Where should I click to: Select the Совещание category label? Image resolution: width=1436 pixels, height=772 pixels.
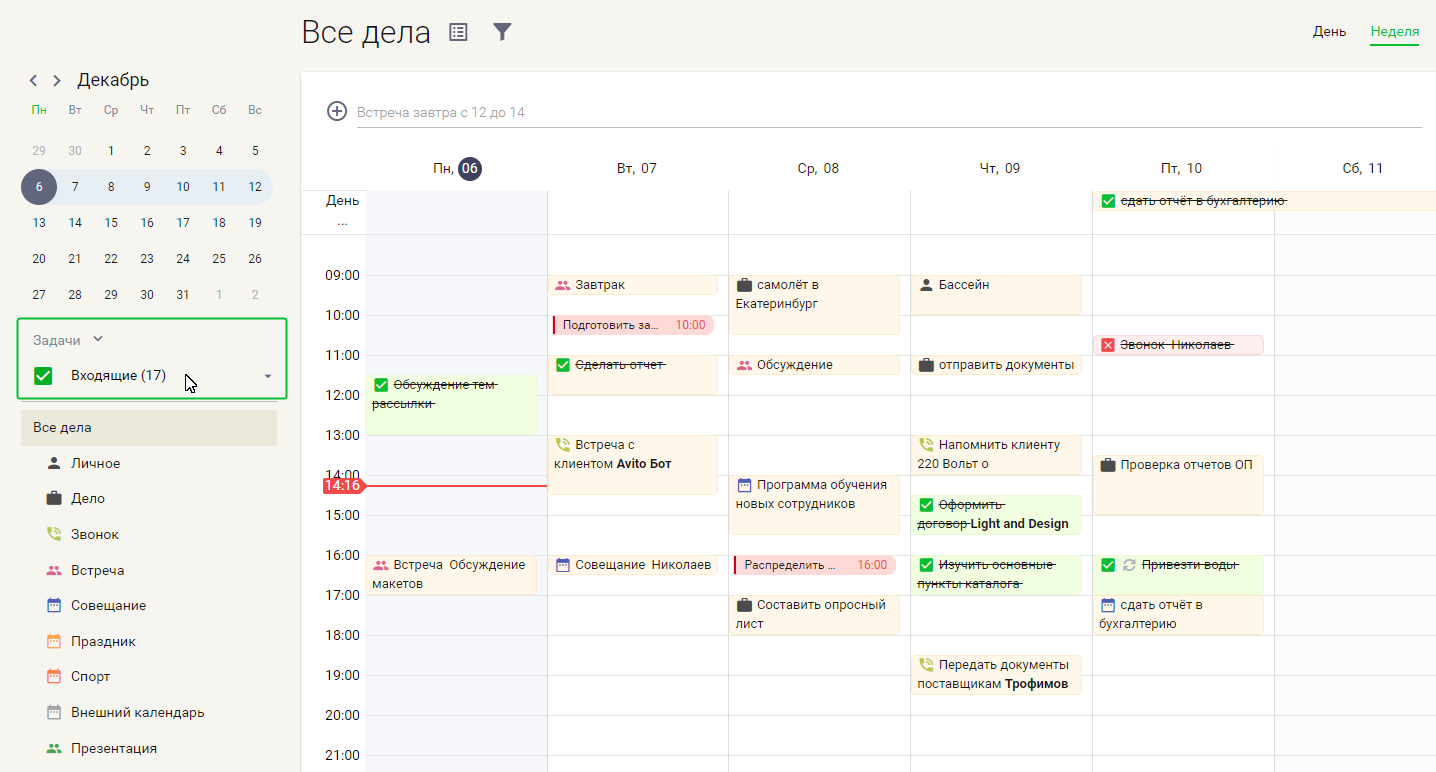(108, 605)
